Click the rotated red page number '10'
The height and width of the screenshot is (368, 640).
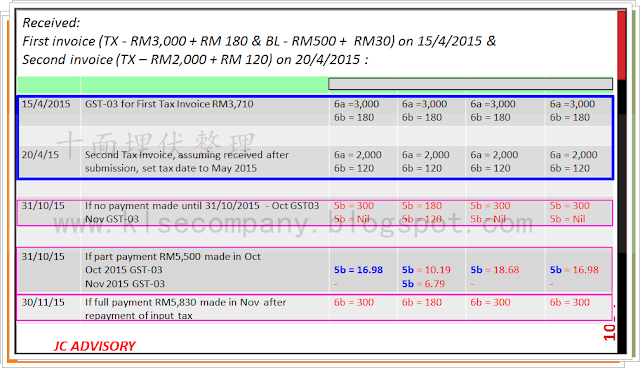point(609,332)
